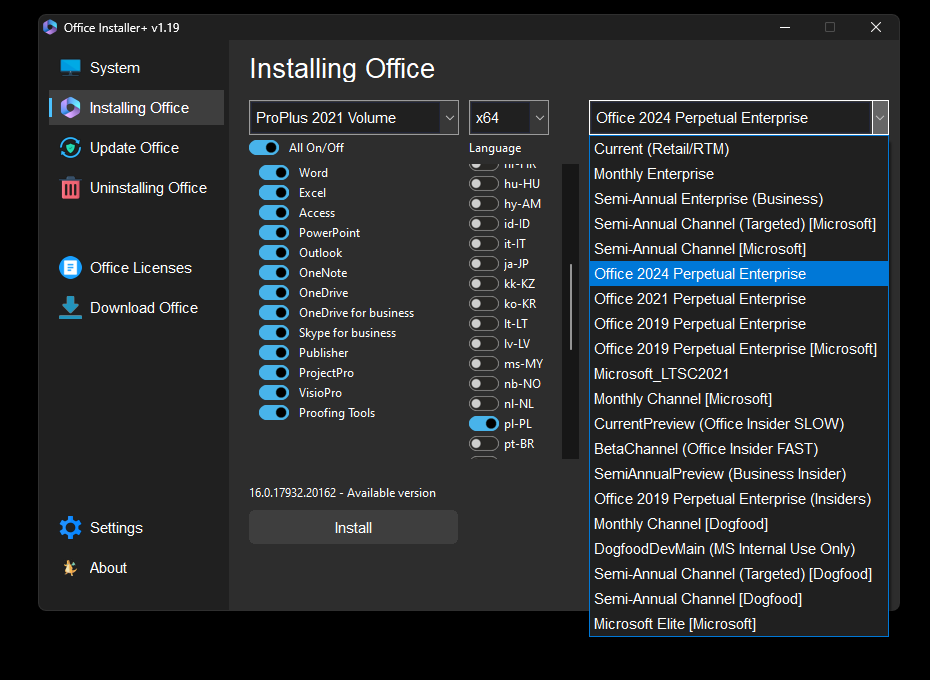
Task: Click the System monitor icon
Action: [70, 68]
